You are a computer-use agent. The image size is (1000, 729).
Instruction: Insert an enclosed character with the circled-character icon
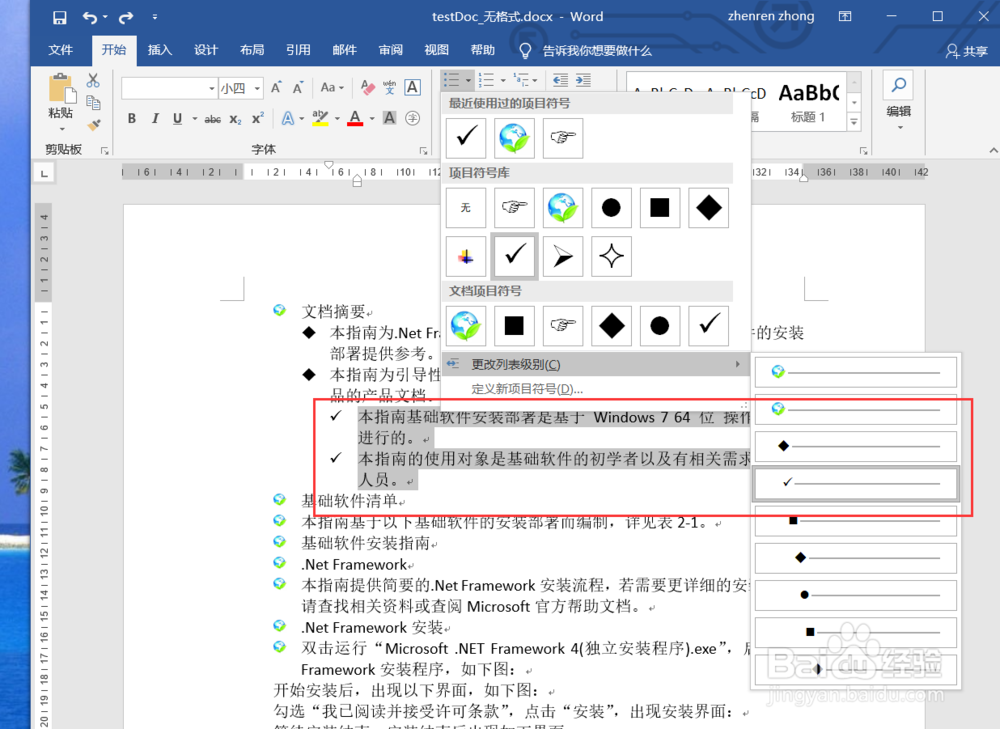(x=413, y=118)
